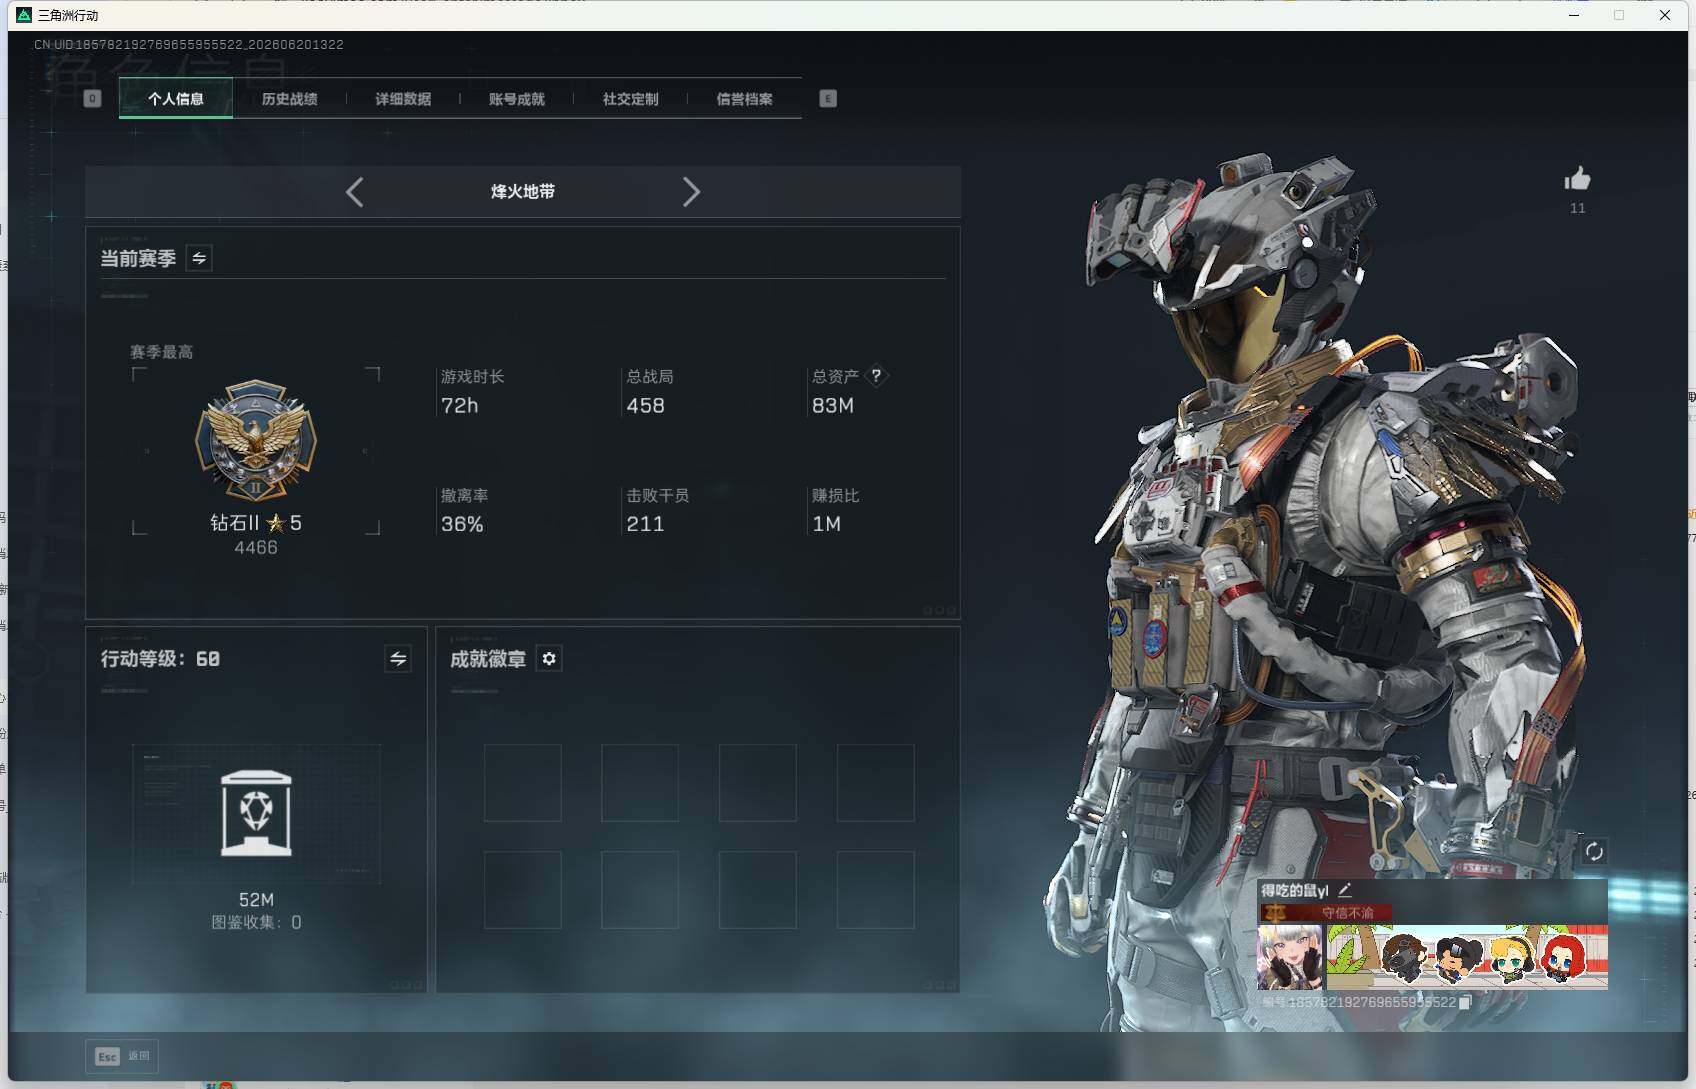Screen dimensions: 1696x1089
Task: Click the 图鉴收集 count text
Action: coord(256,922)
